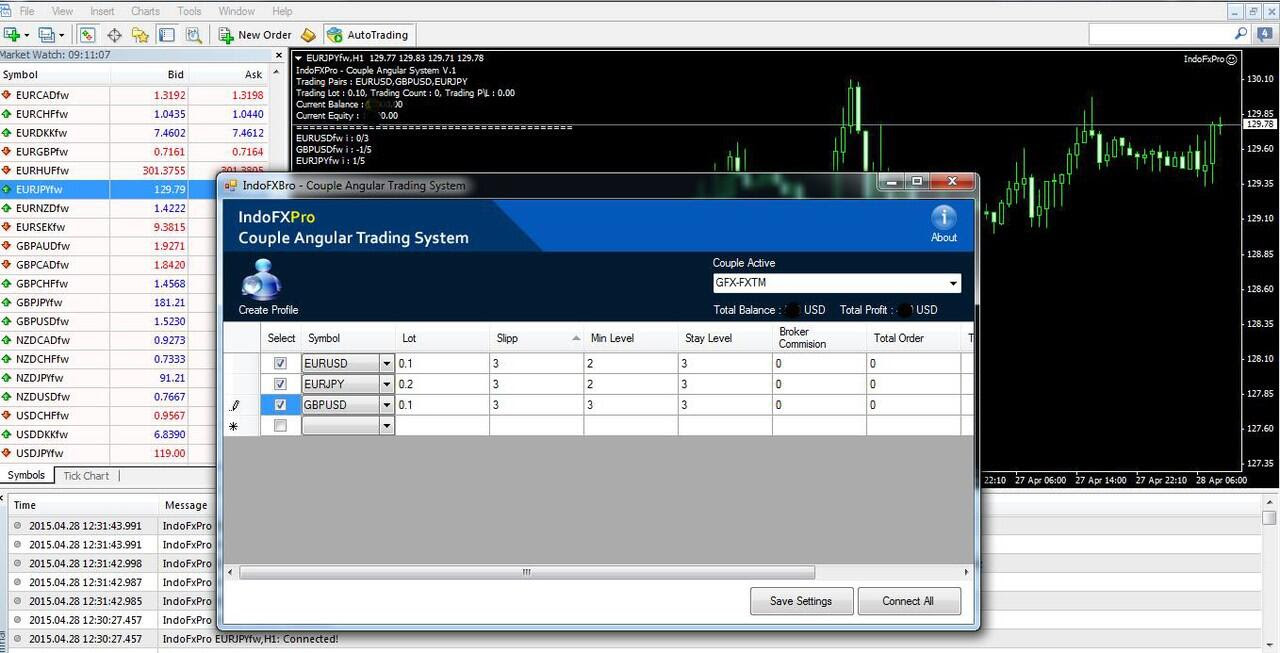Toggle the AutoTrading button

[x=368, y=35]
